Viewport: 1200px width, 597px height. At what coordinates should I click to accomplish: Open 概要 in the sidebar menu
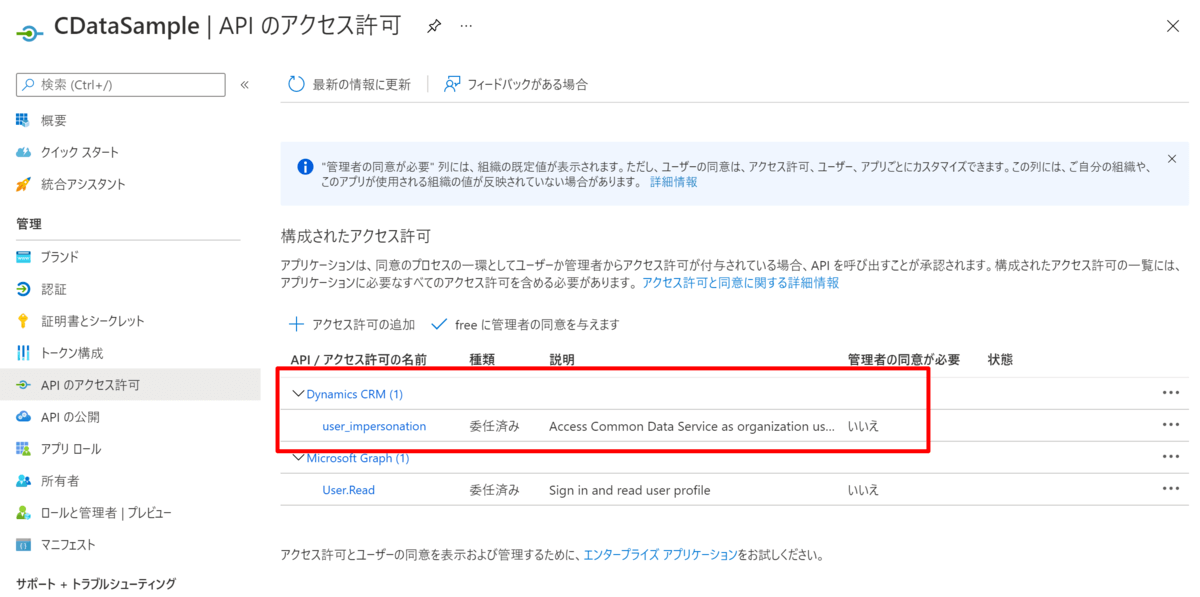(x=53, y=120)
